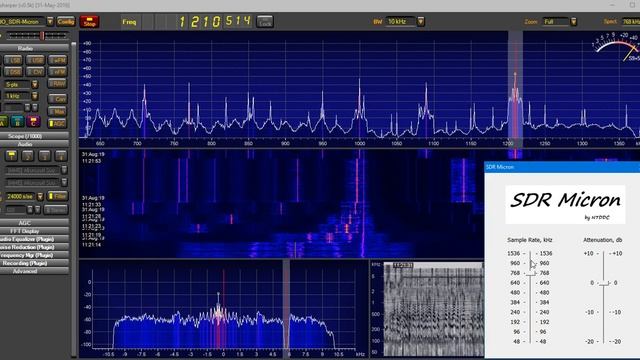Collapse the Audio panel header

pos(34,144)
